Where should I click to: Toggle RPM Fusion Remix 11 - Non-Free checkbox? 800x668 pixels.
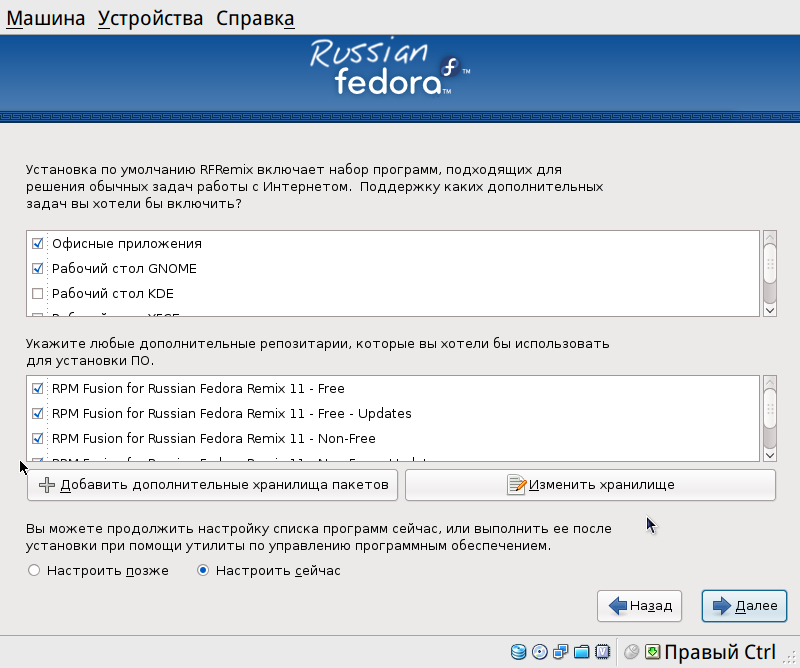click(37, 438)
